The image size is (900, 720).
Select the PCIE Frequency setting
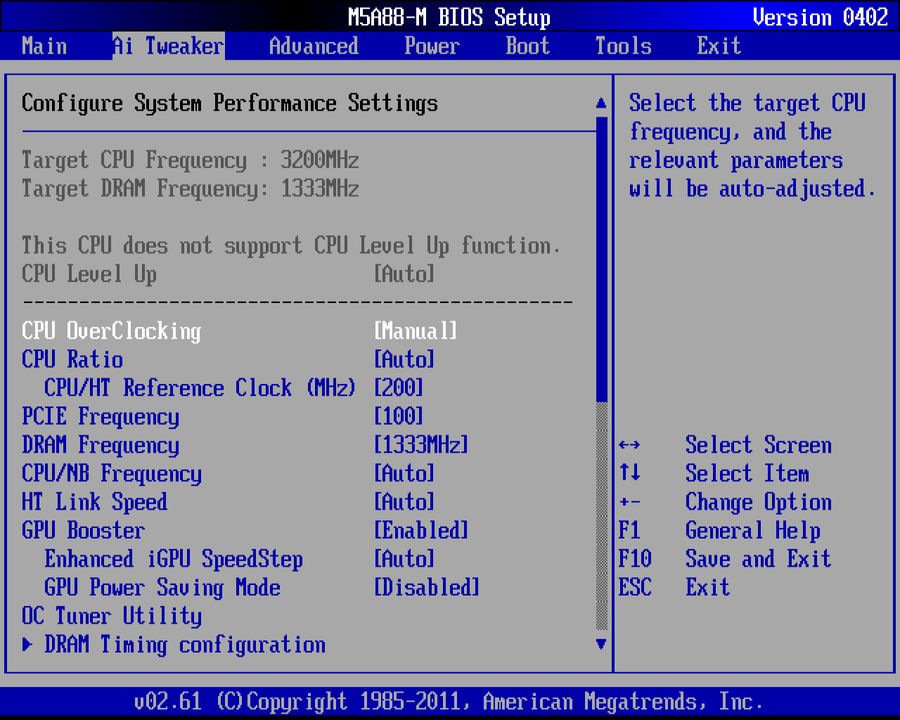tap(100, 417)
